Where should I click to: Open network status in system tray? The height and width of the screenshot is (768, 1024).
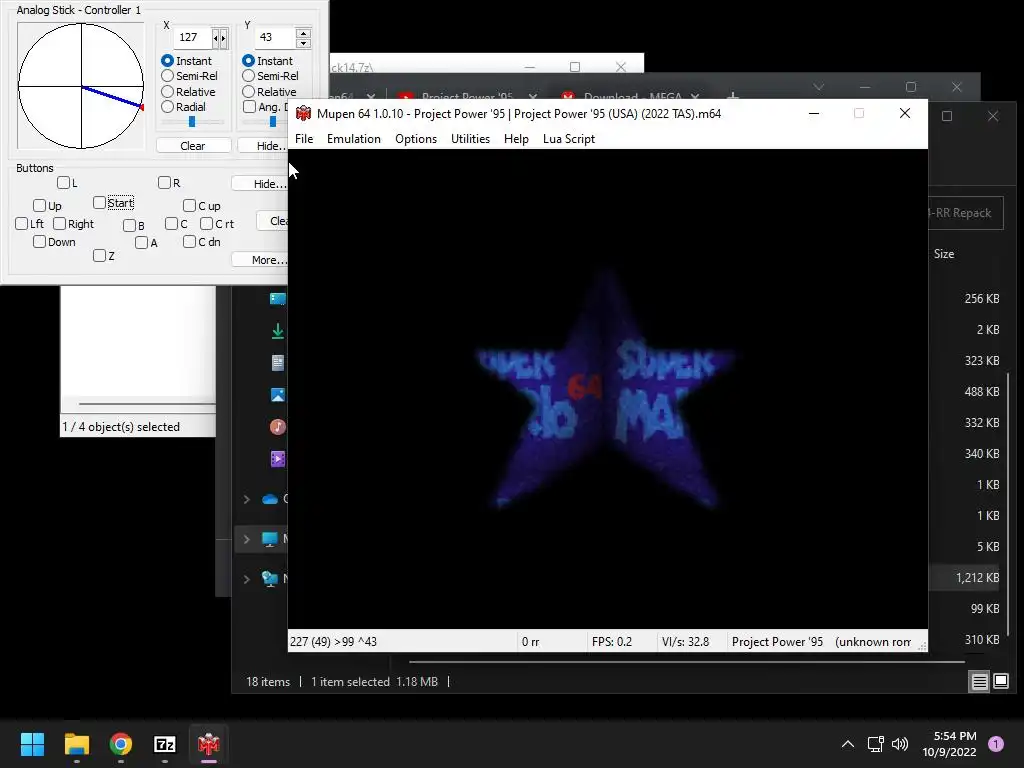click(x=875, y=744)
